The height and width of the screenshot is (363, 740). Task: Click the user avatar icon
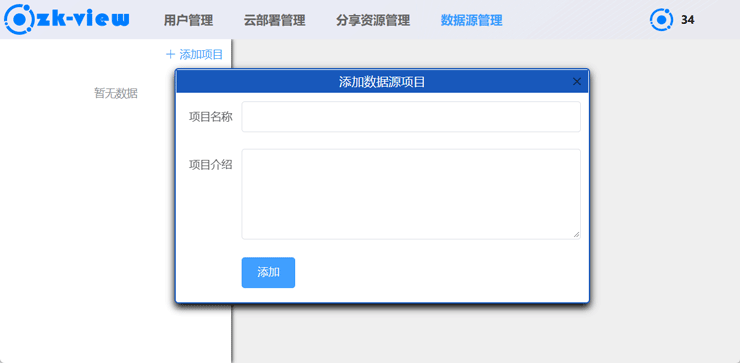point(661,20)
